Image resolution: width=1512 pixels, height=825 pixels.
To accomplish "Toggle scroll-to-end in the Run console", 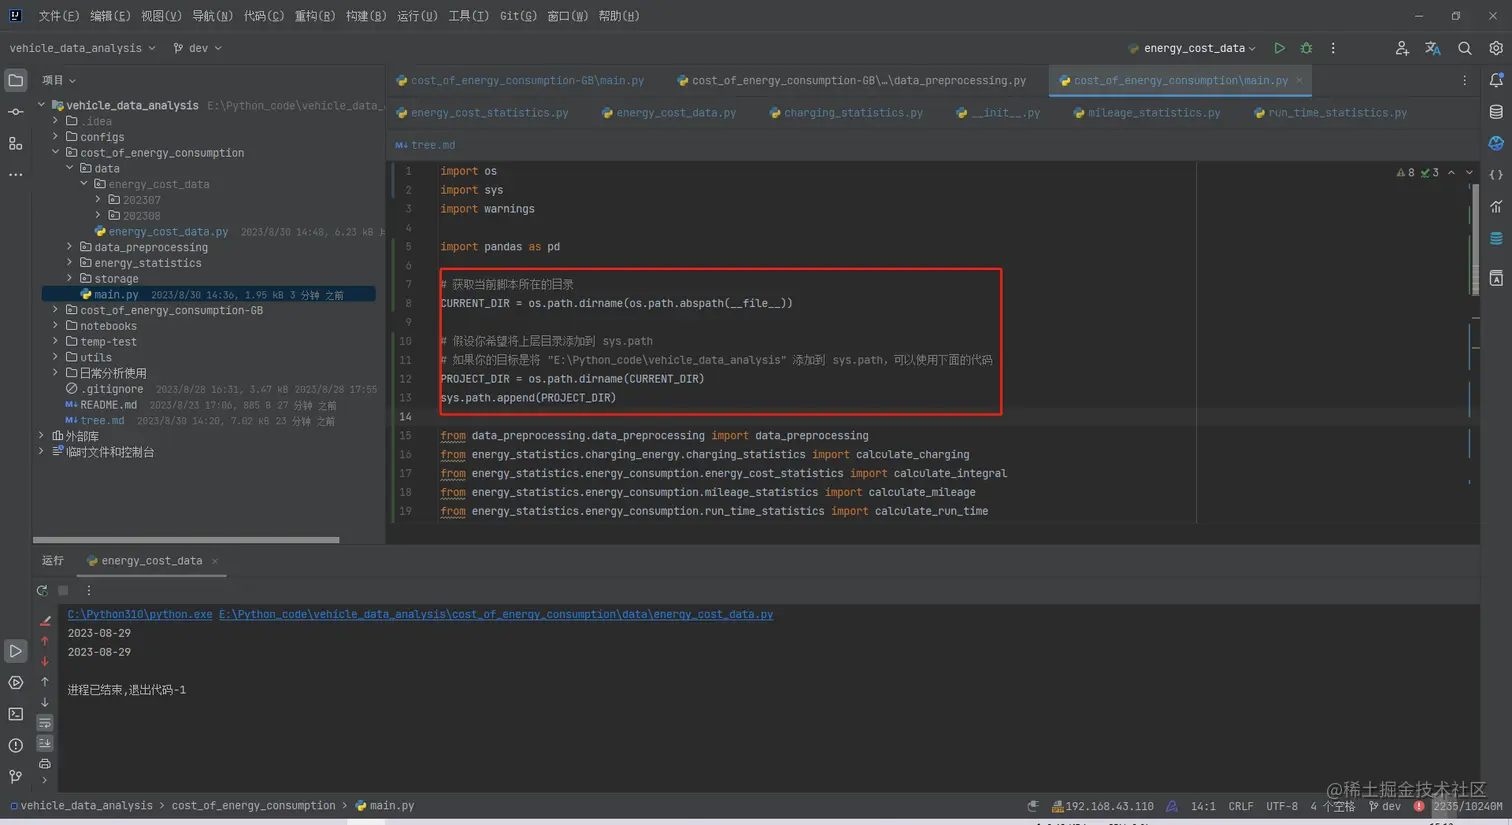I will click(x=45, y=743).
